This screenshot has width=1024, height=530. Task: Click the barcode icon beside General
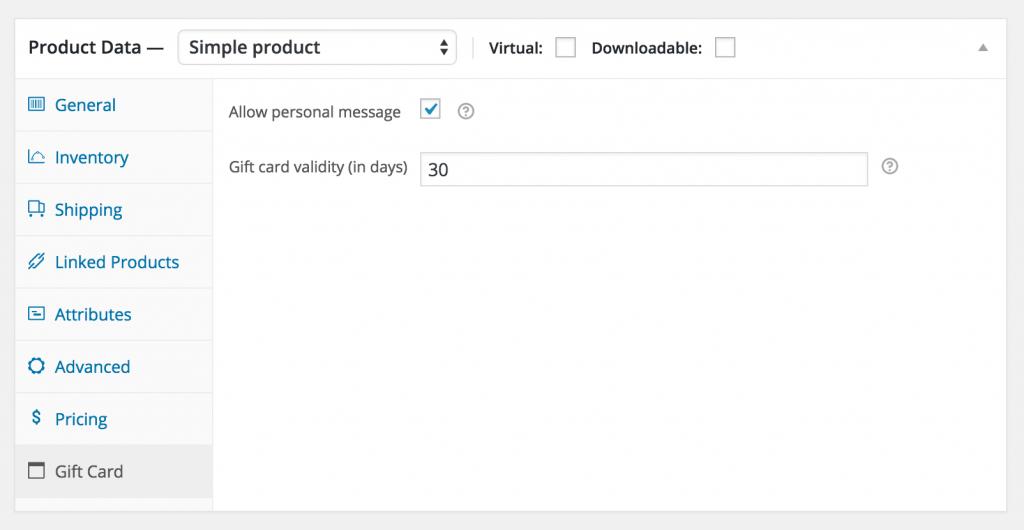pos(37,105)
